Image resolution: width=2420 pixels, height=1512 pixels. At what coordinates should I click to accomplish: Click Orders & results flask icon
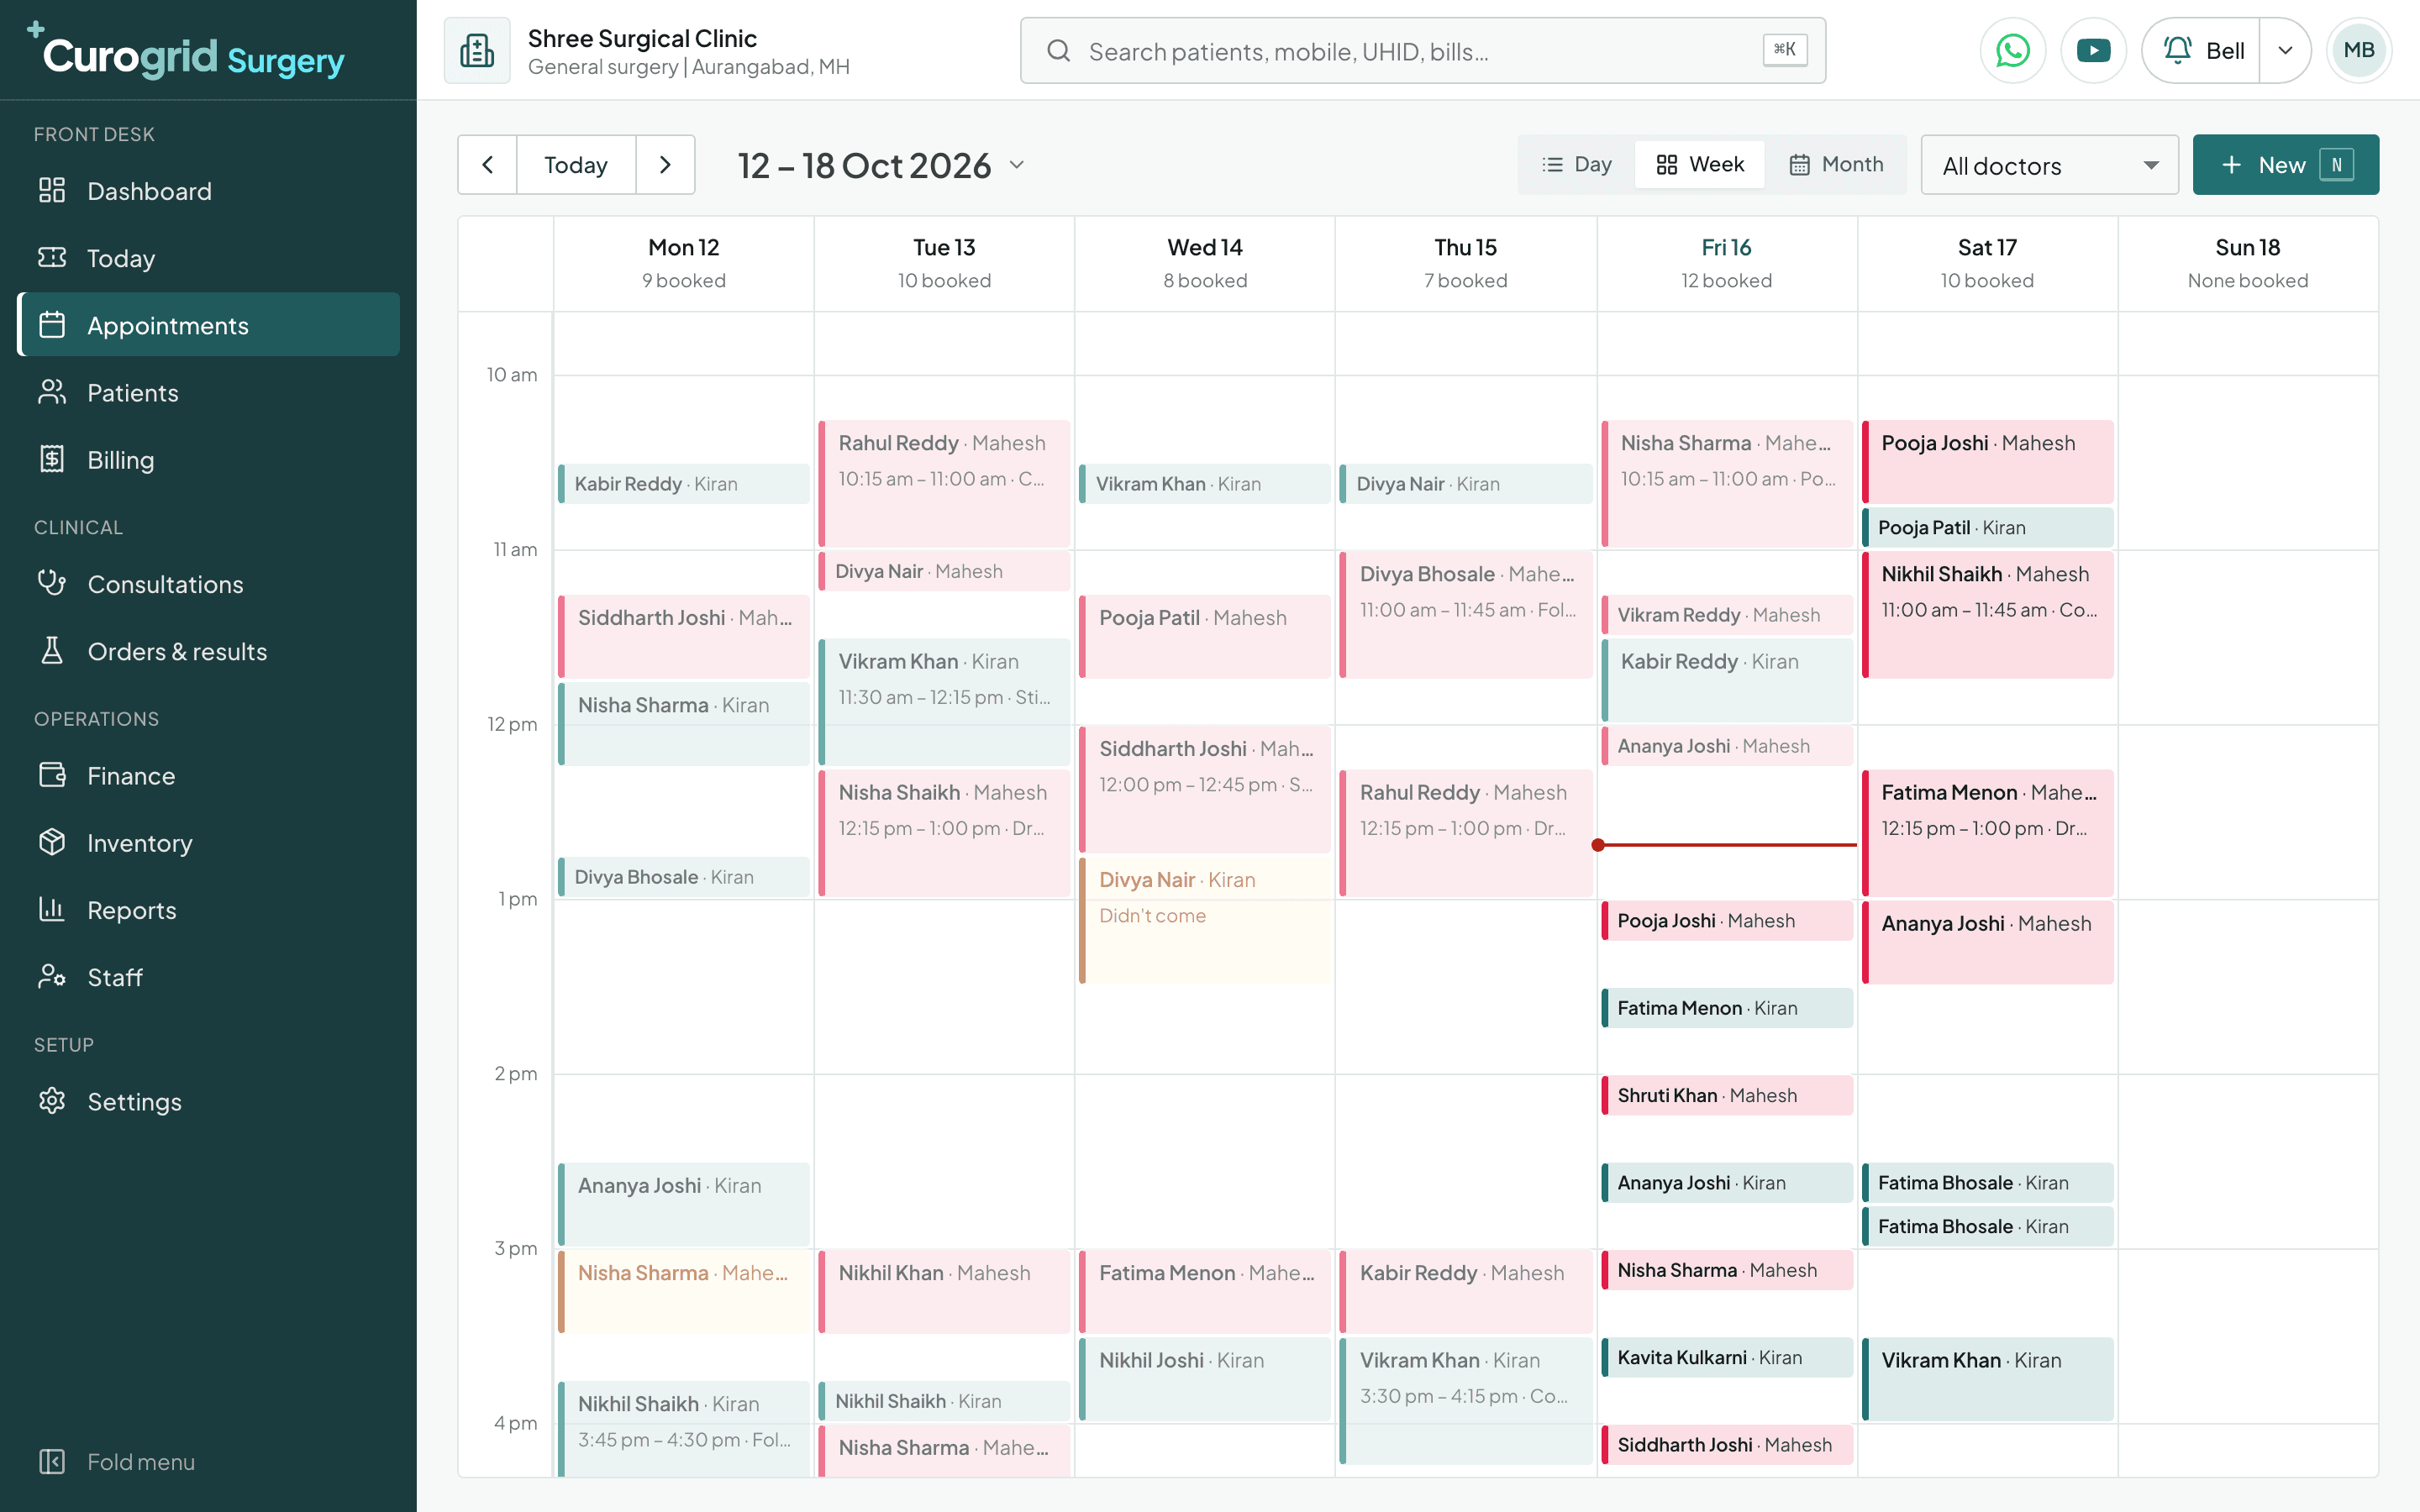(52, 651)
